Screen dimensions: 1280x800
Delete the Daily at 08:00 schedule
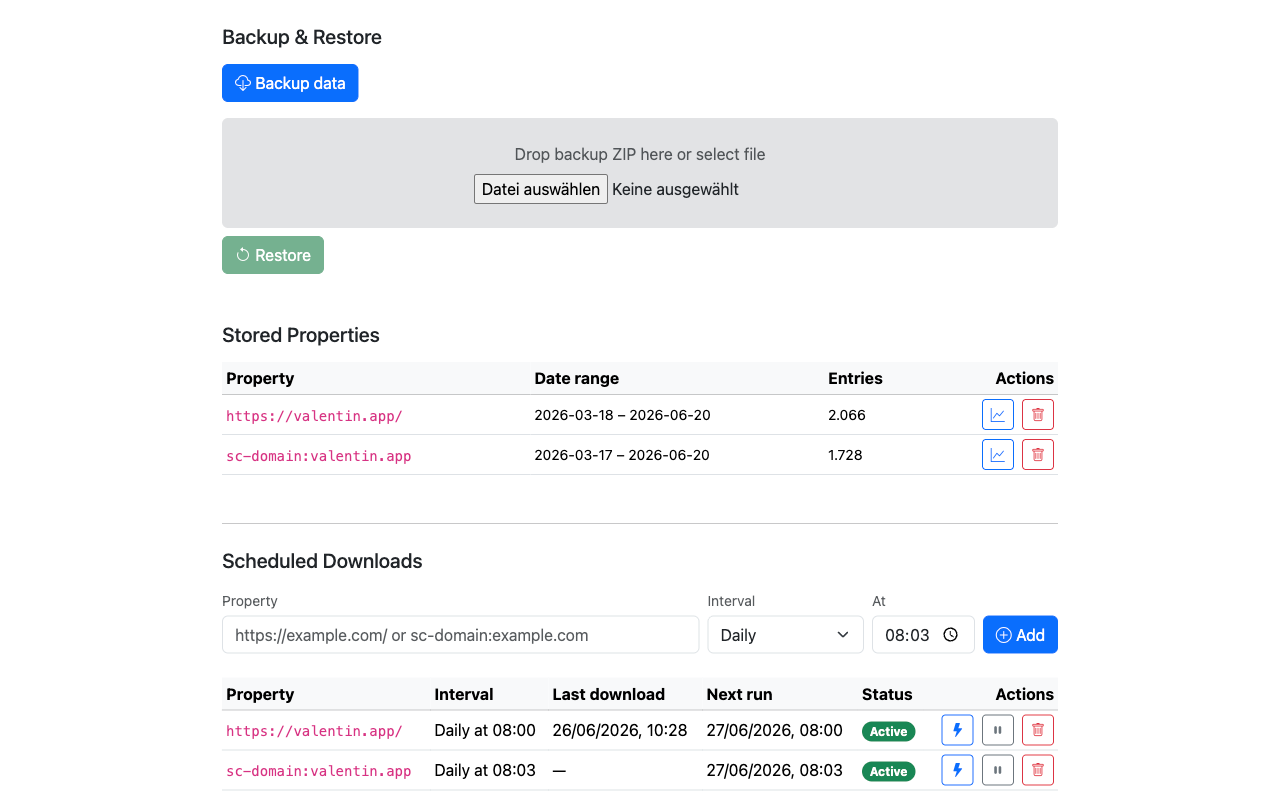tap(1038, 731)
